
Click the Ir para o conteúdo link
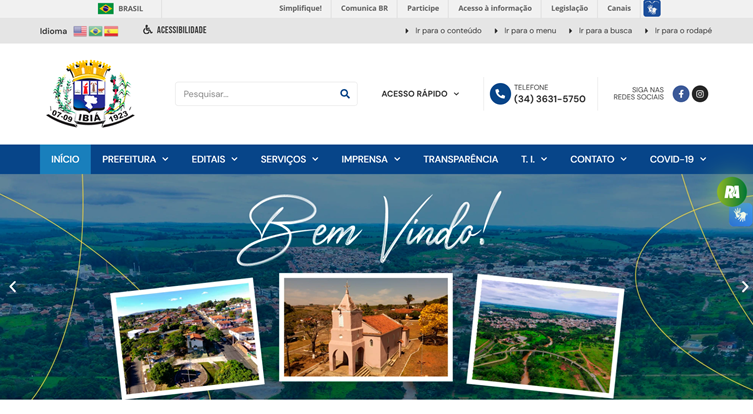click(x=449, y=31)
